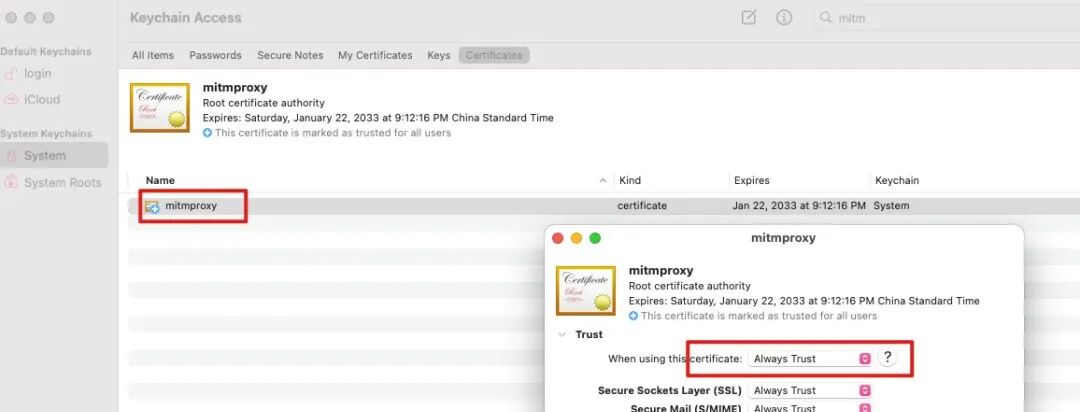The height and width of the screenshot is (412, 1080).
Task: Switch to the My Certificates tab
Action: click(x=375, y=55)
